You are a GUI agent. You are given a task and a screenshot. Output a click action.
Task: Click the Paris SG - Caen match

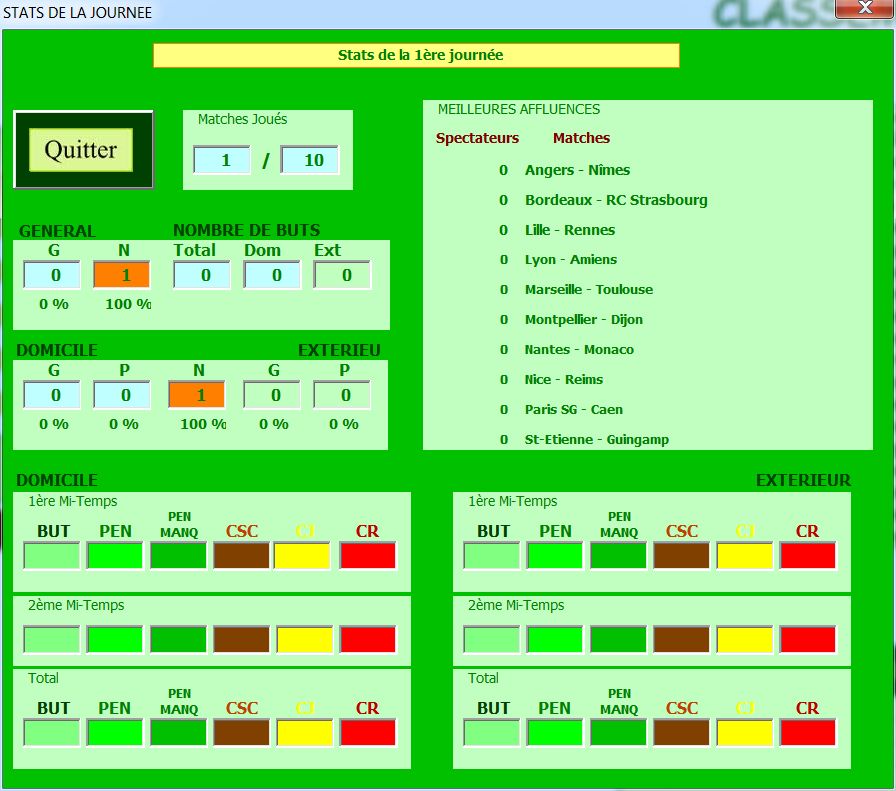tap(573, 409)
